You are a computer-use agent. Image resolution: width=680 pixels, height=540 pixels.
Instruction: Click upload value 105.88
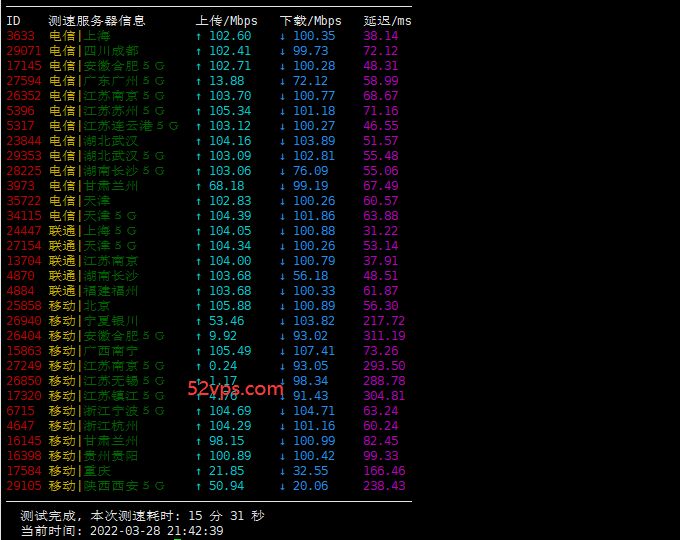[x=230, y=306]
